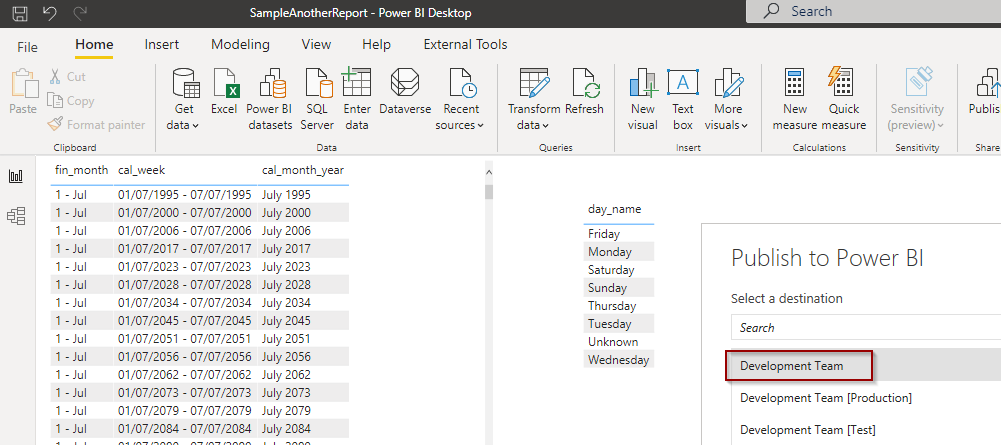Screen dimensions: 1001x445
Task: Insert a Text box
Action: pyautogui.click(x=682, y=100)
